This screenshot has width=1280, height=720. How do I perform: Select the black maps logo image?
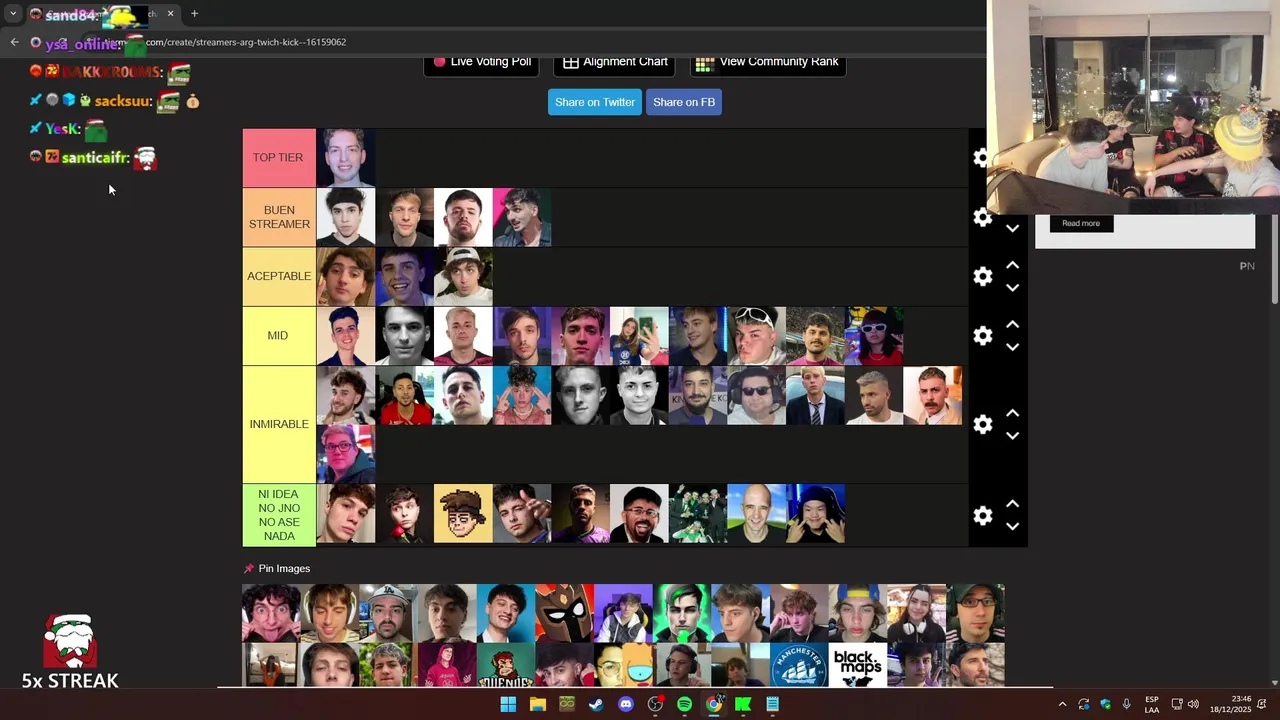point(858,665)
